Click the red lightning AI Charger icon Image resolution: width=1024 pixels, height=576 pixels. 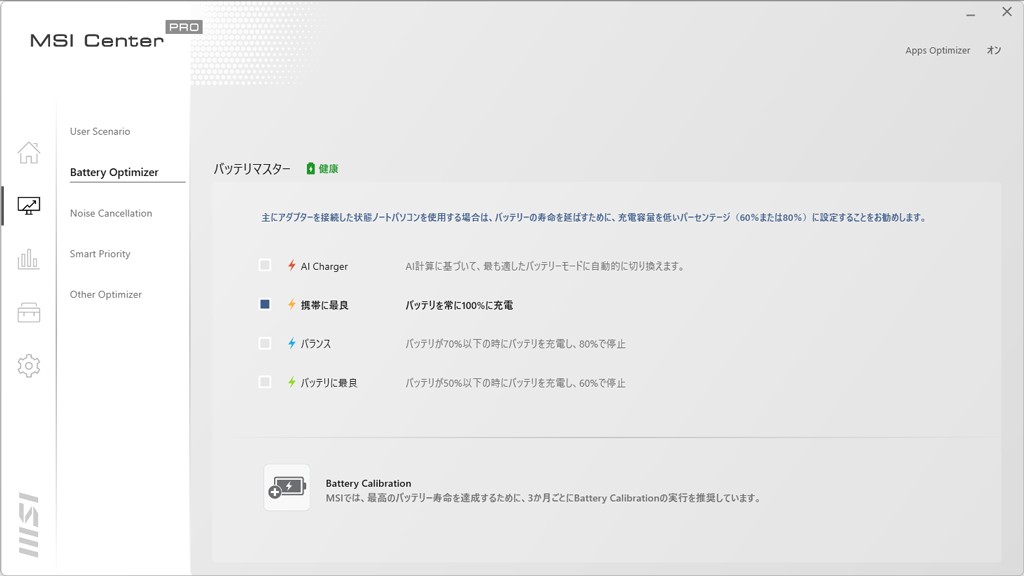(292, 265)
